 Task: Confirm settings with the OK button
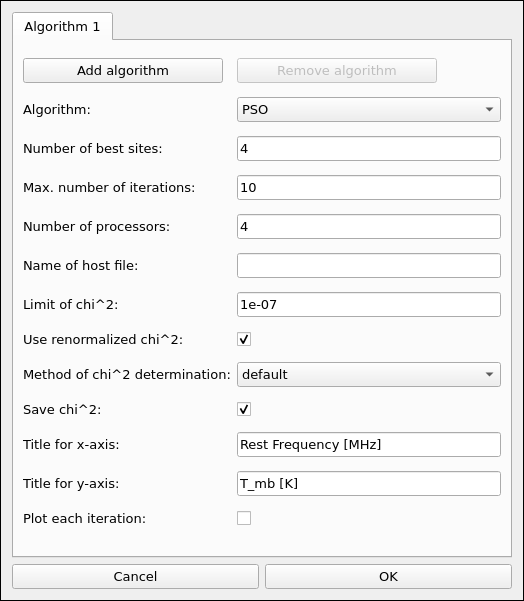388,576
